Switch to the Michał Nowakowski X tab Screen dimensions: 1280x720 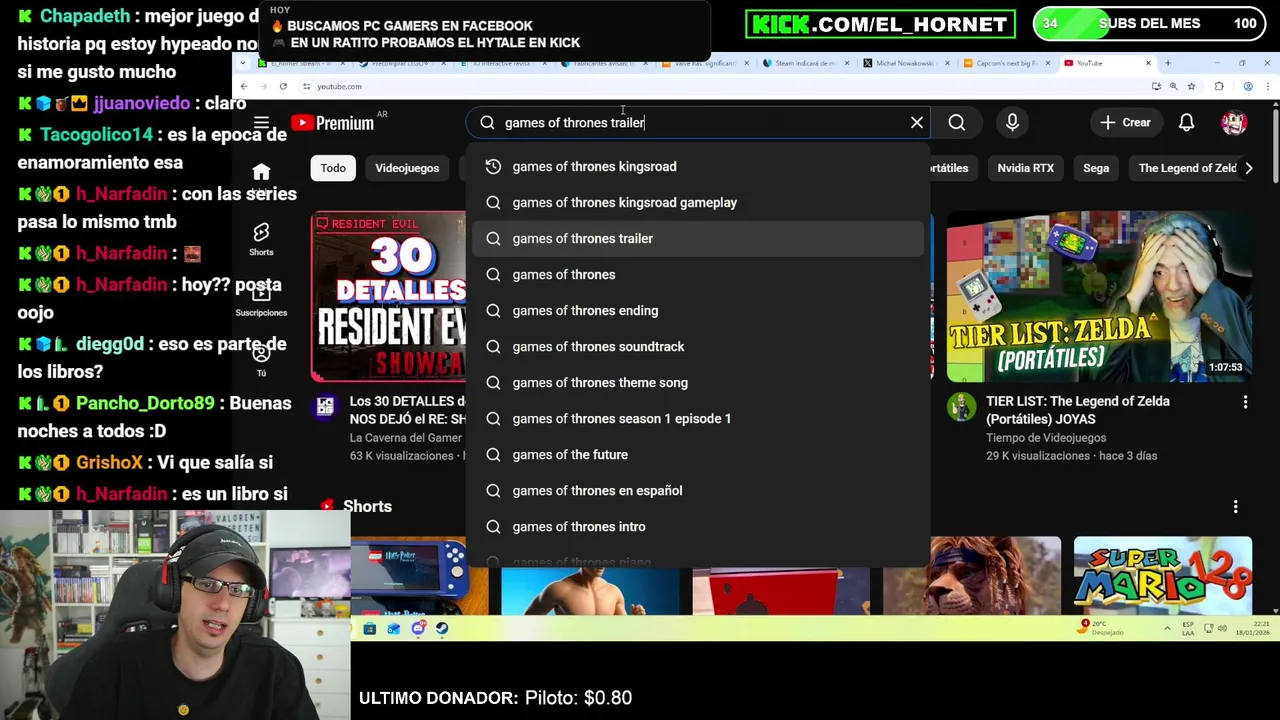[905, 63]
